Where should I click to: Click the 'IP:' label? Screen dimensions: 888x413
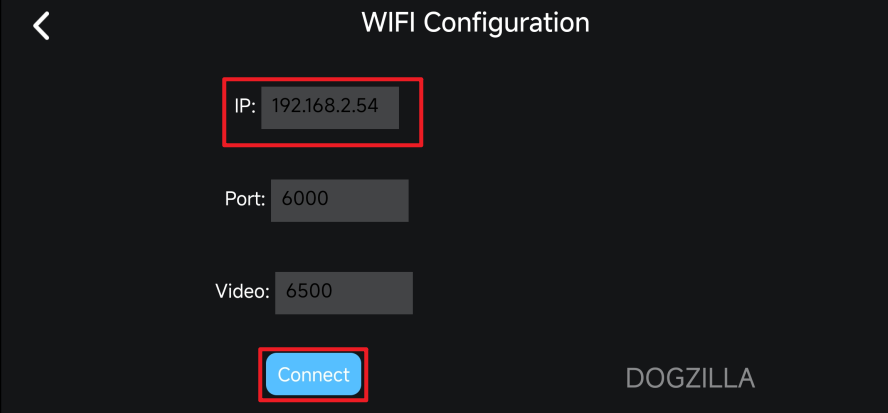click(x=245, y=107)
